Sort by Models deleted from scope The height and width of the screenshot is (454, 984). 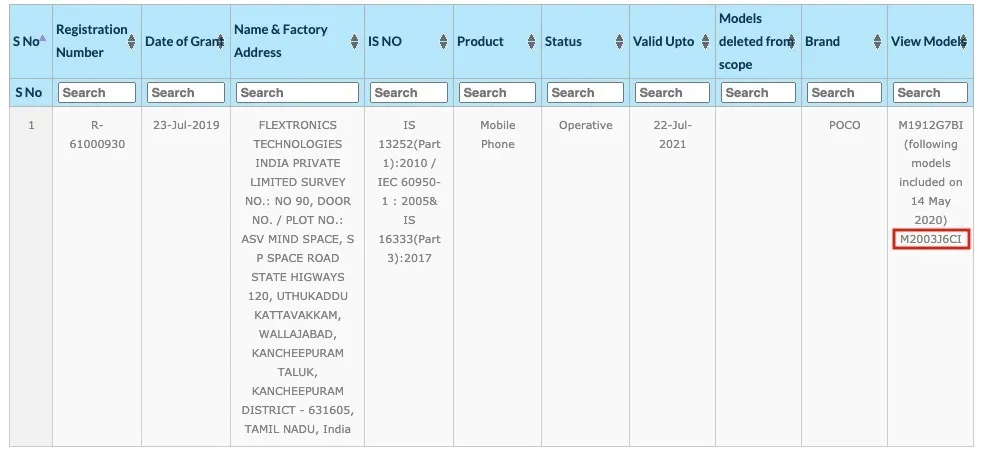point(793,42)
